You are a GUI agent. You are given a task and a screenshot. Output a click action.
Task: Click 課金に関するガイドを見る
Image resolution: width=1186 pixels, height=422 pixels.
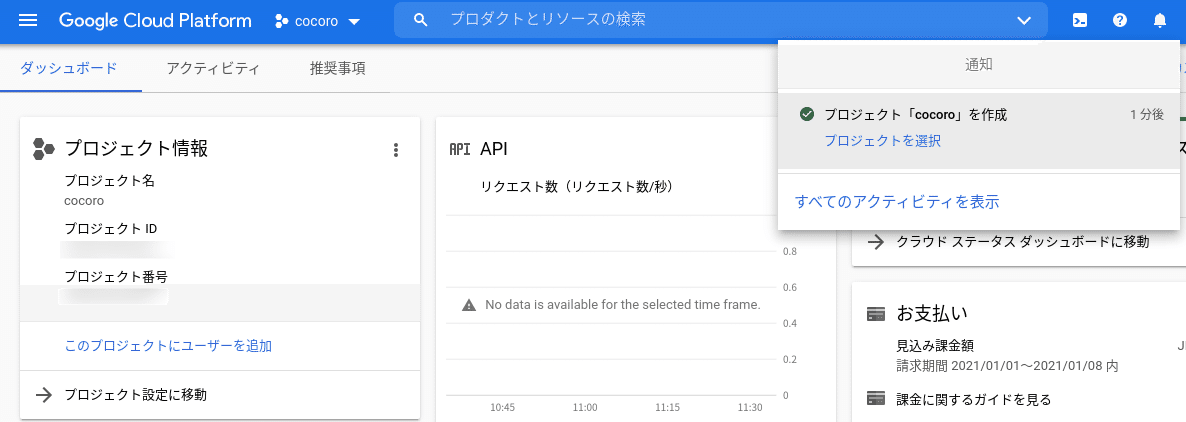(973, 400)
